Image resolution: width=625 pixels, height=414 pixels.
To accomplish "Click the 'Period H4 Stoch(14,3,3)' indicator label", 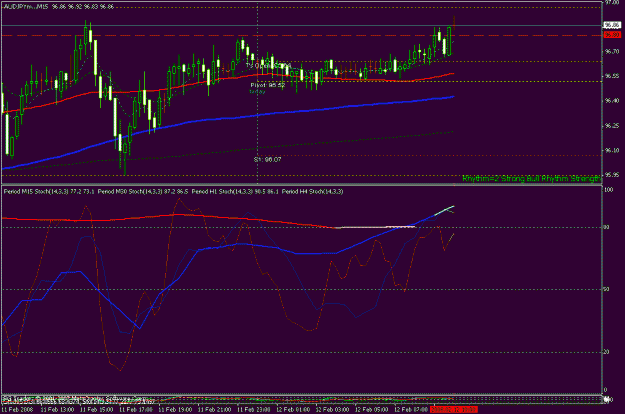I will 312,192.
